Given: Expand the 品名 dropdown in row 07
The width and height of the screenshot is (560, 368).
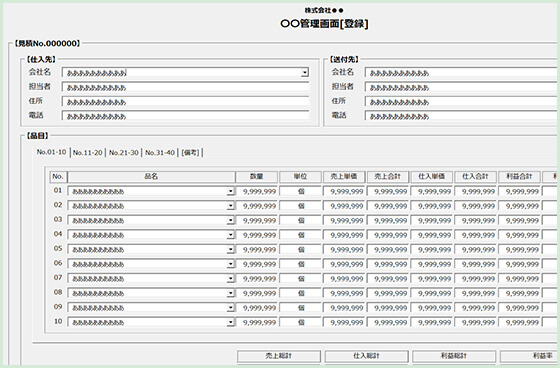Looking at the screenshot, I should [x=230, y=279].
